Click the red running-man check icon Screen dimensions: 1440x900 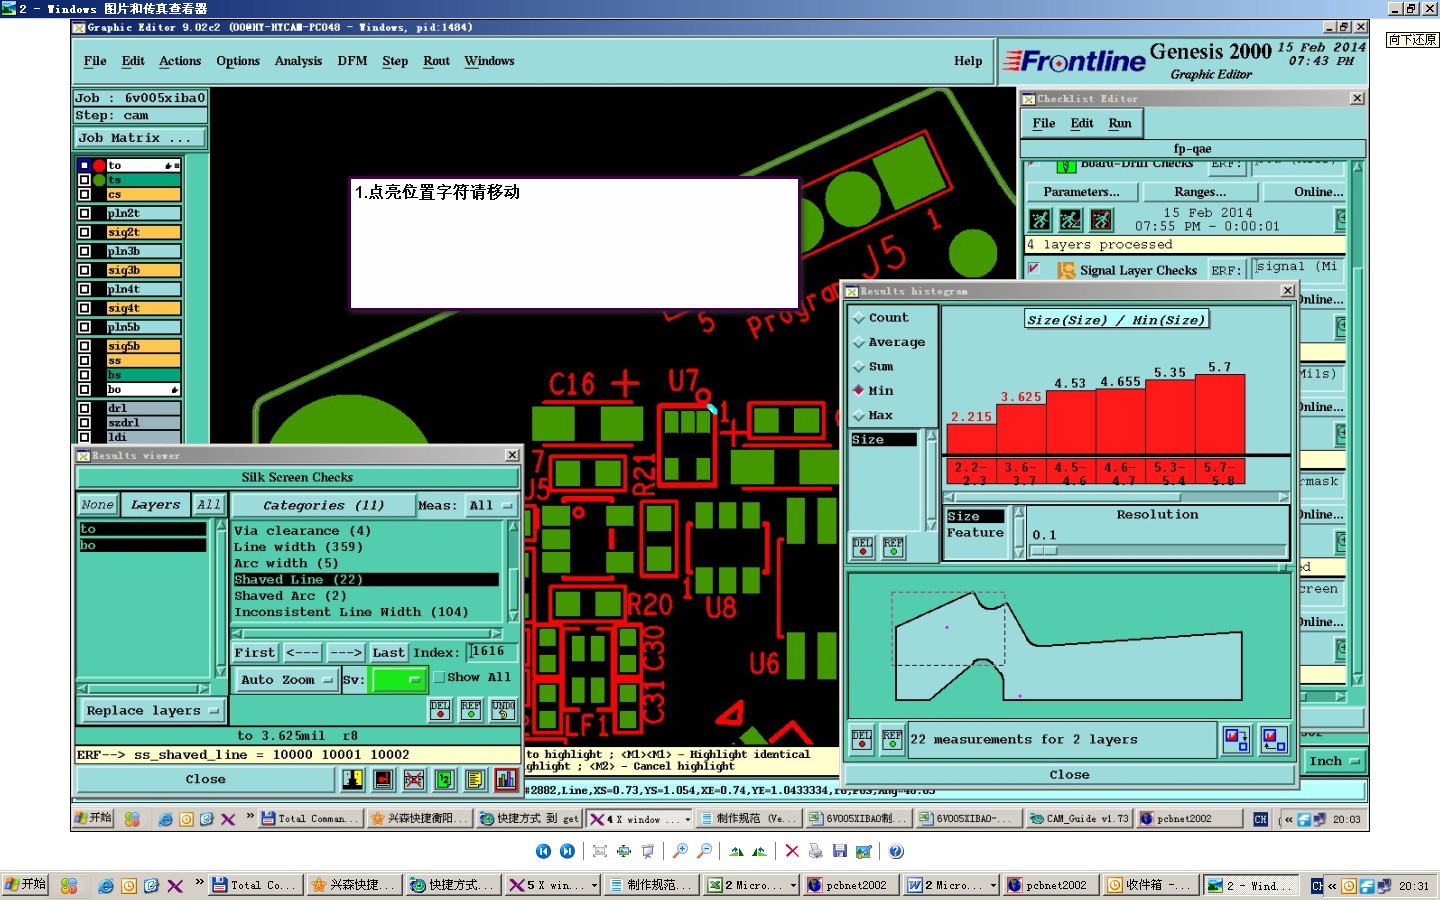(x=1101, y=220)
